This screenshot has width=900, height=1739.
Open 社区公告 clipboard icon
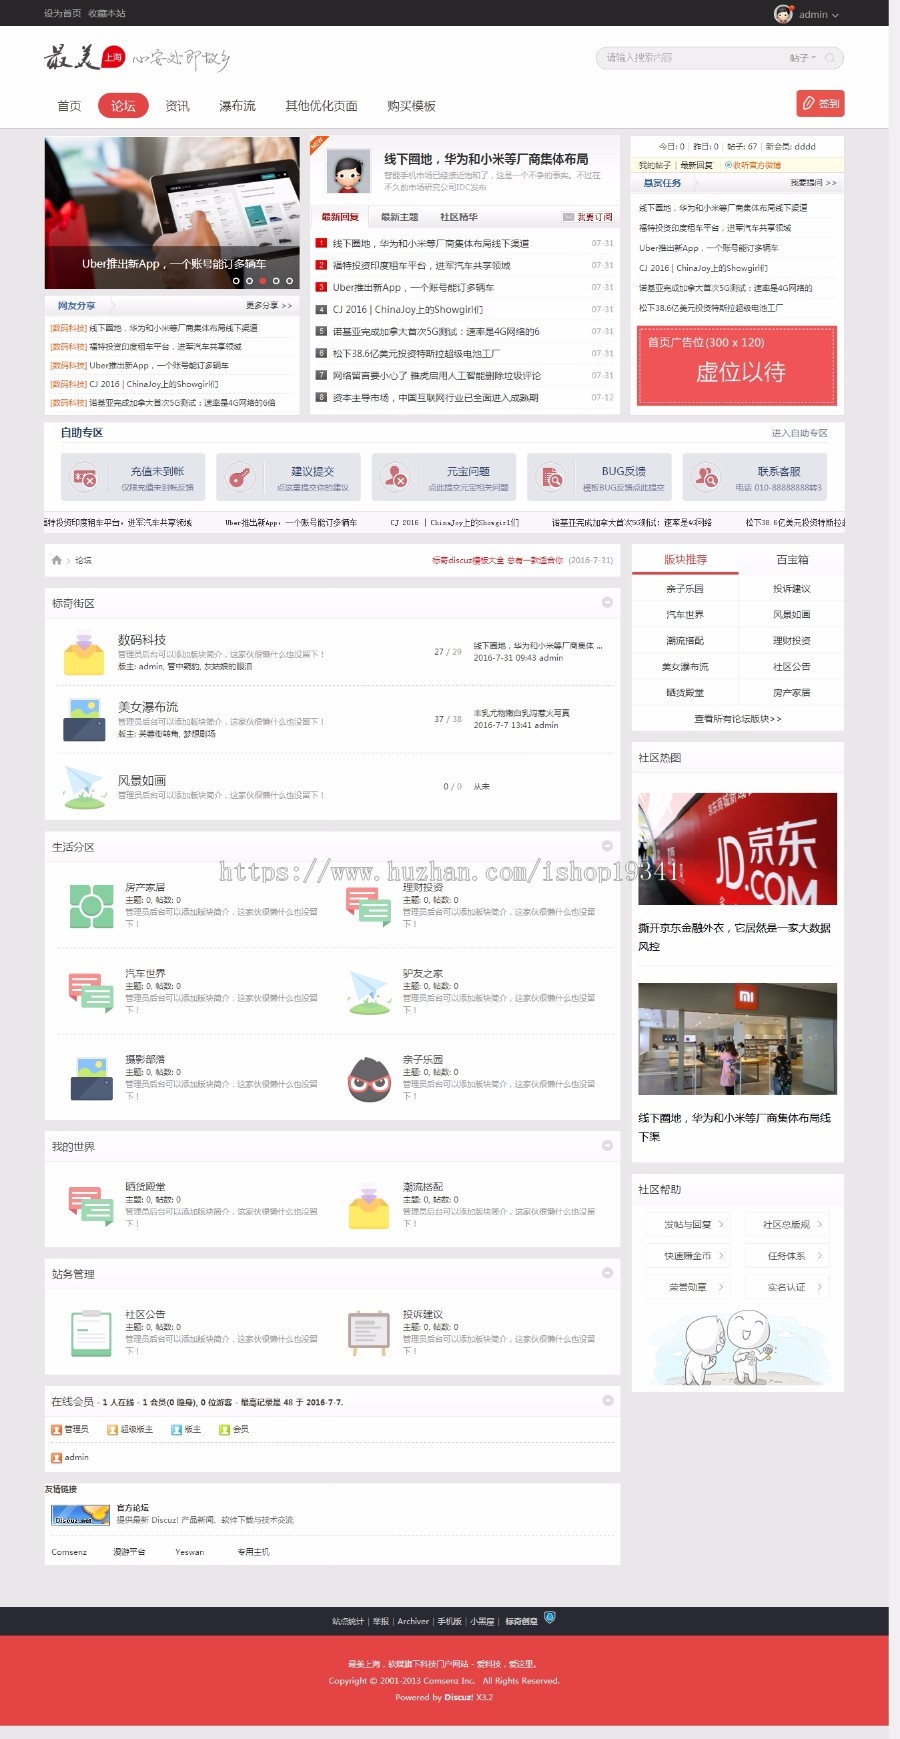pos(91,1333)
